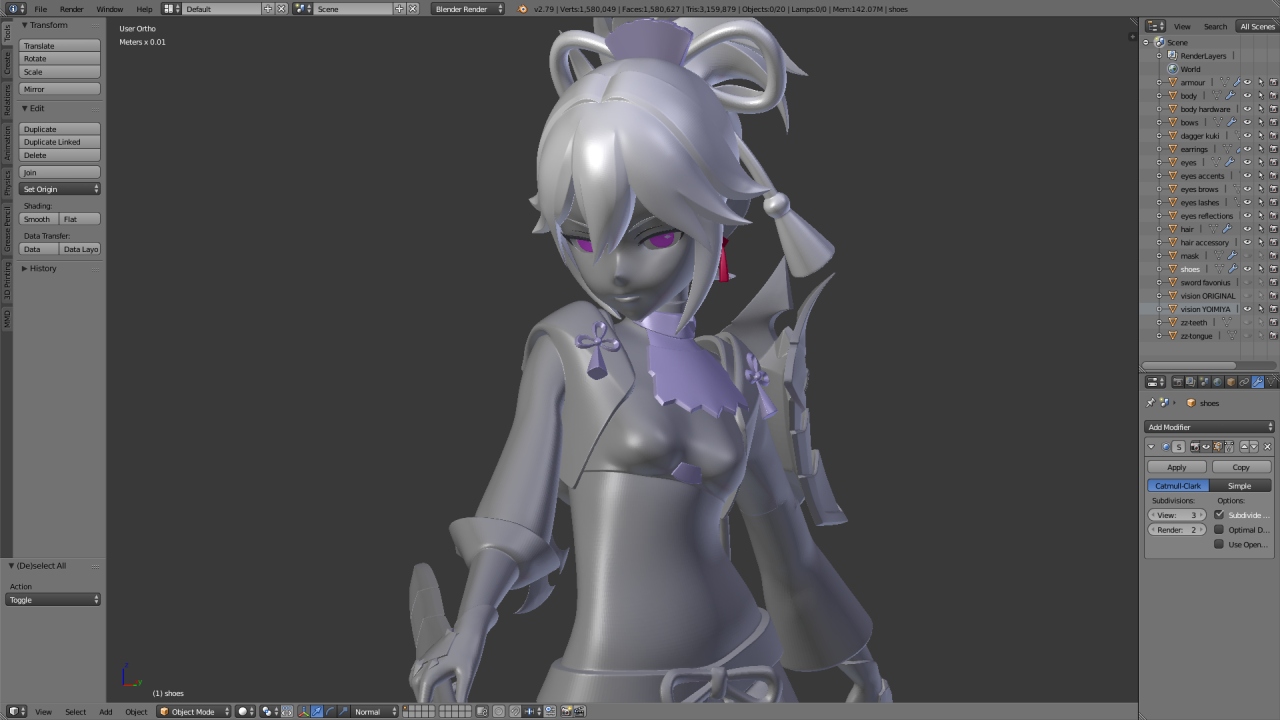Open outliner editor type selector icon
This screenshot has width=1280, height=720.
pos(1156,26)
